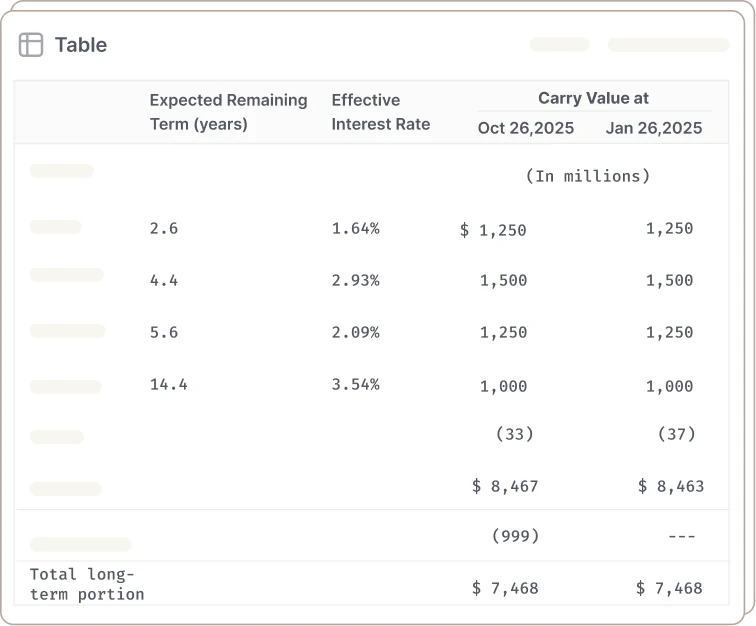Image resolution: width=756 pixels, height=626 pixels.
Task: Select the 5.6 years term cell
Action: click(164, 333)
